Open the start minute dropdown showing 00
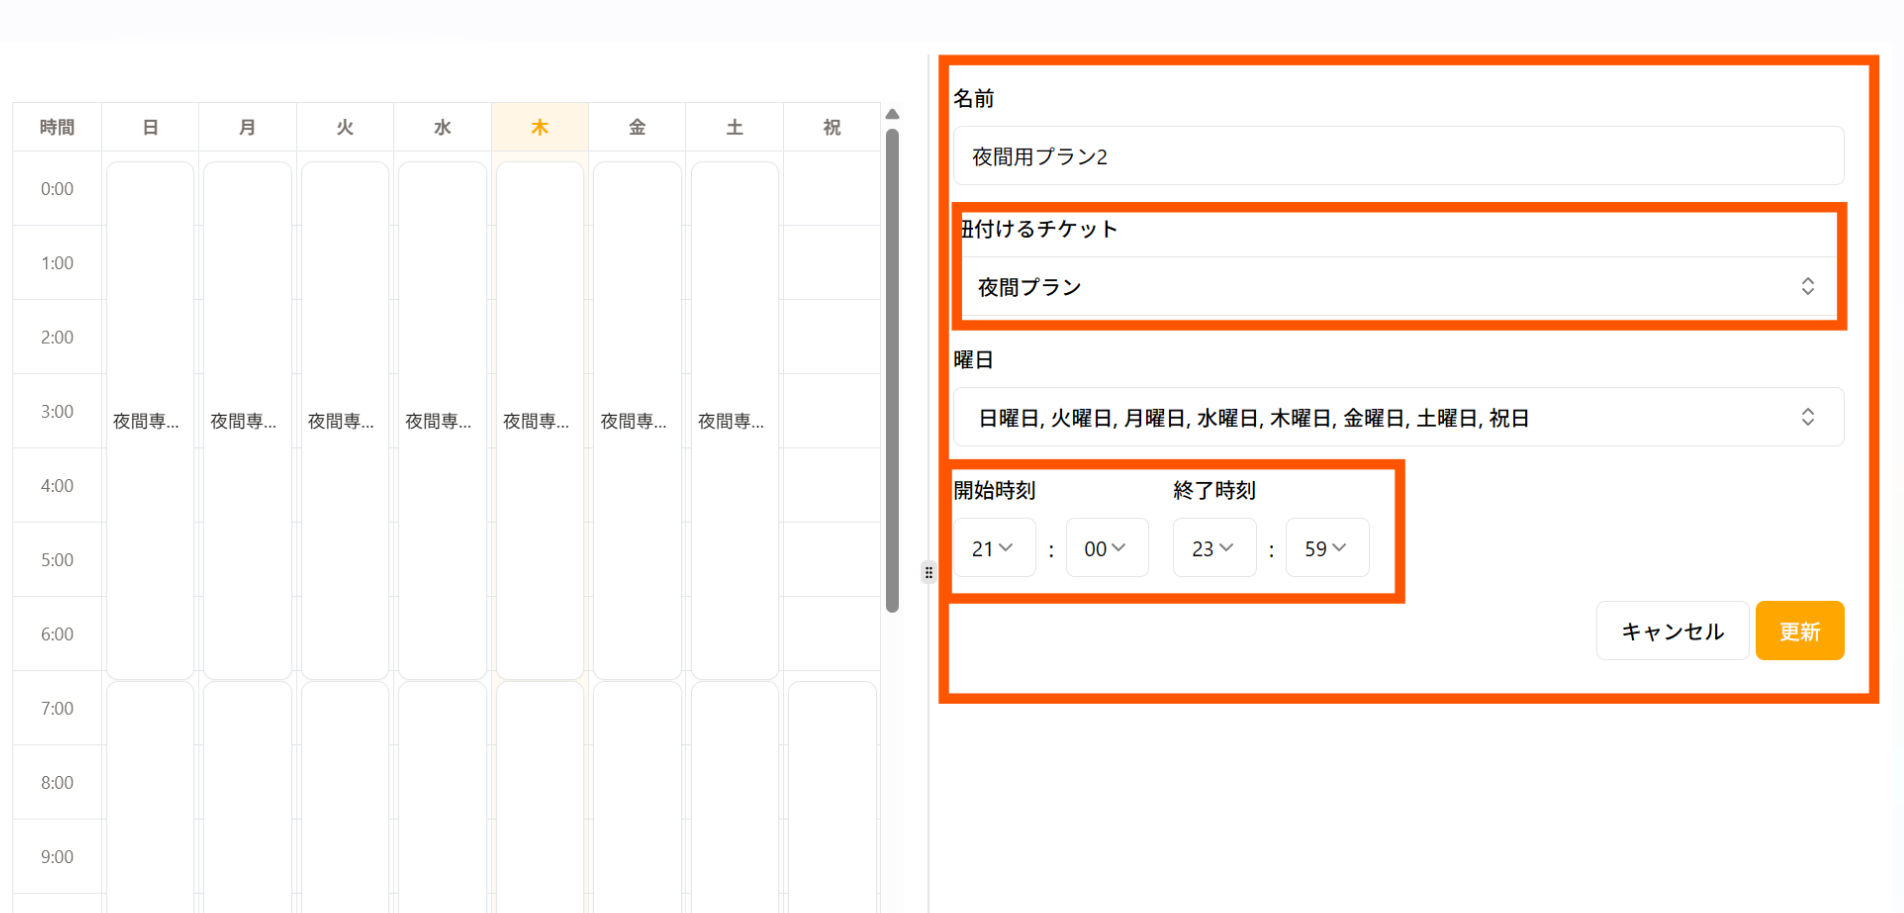The width and height of the screenshot is (1904, 913). point(1106,548)
